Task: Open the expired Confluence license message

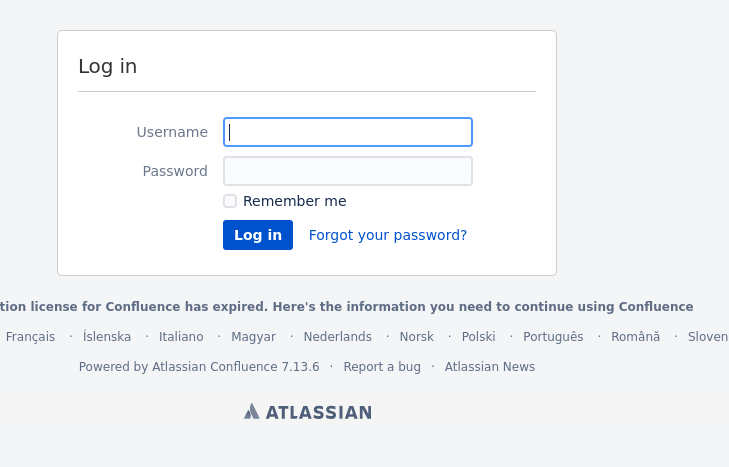Action: 346,307
